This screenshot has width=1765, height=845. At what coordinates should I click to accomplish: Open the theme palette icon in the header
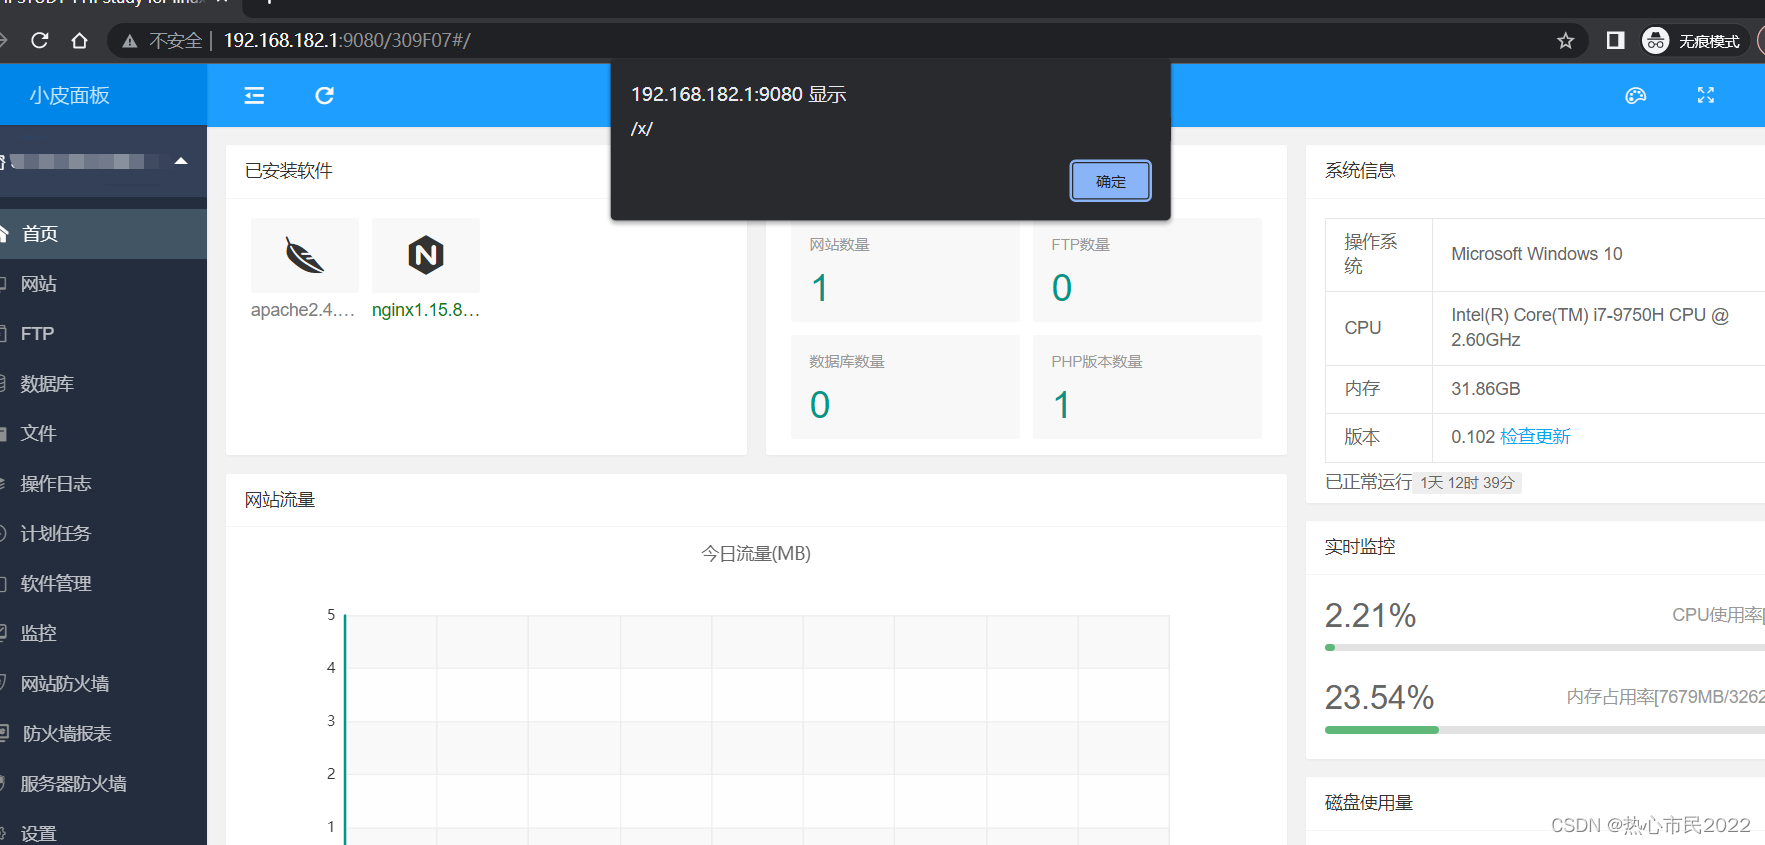click(x=1635, y=95)
